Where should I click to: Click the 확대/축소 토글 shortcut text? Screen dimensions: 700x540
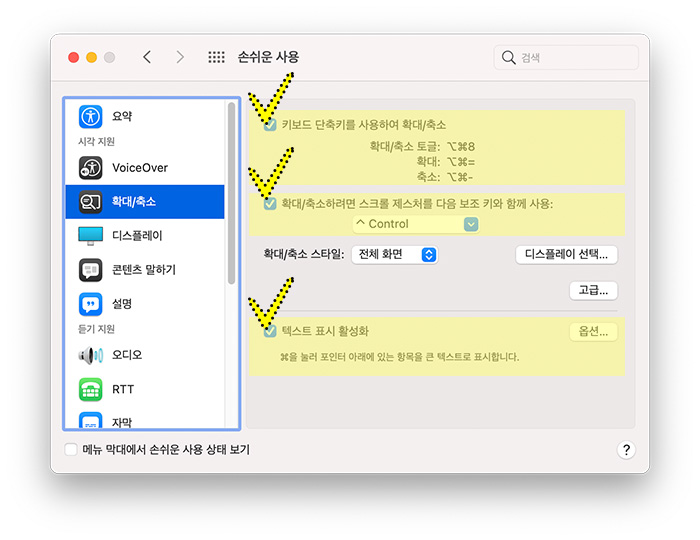pos(422,147)
